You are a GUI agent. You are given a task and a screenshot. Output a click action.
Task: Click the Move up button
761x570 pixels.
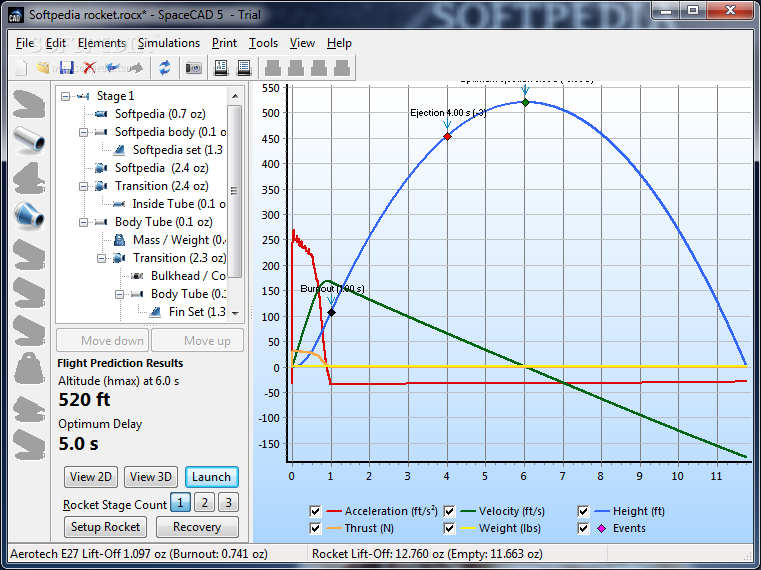(198, 340)
